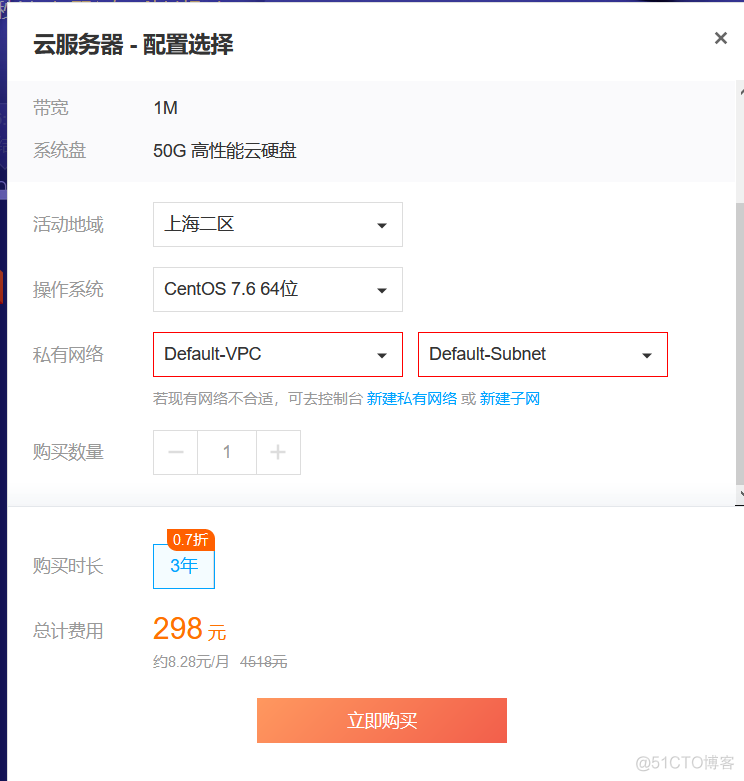
Task: Open the 新建子网 link
Action: pos(509,399)
